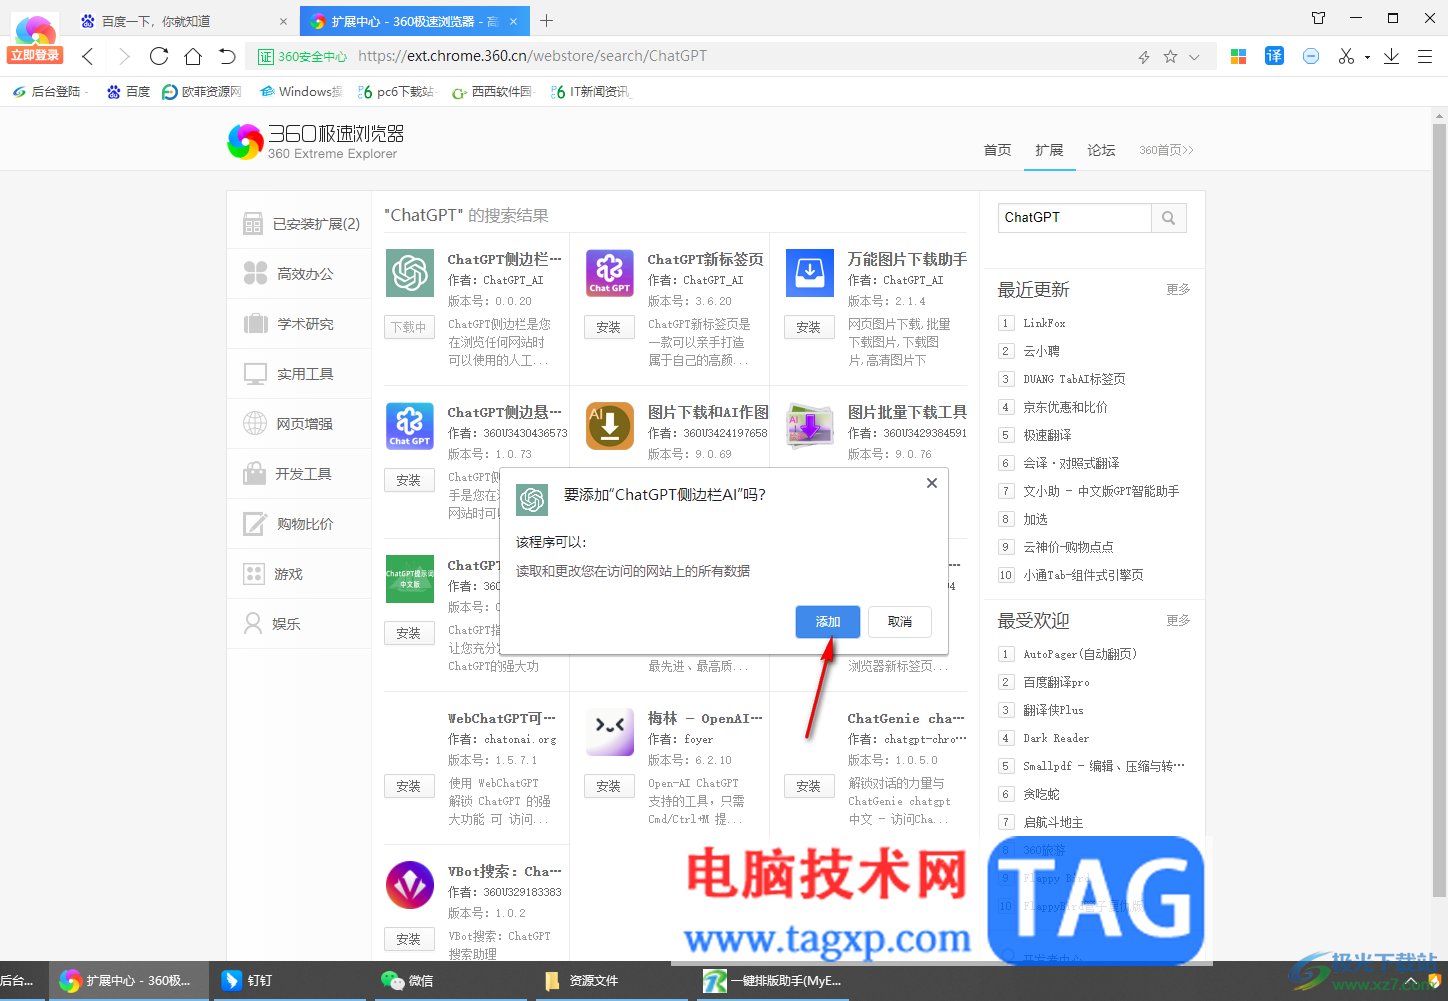Open a new browser tab
Image resolution: width=1448 pixels, height=1001 pixels.
coord(546,20)
